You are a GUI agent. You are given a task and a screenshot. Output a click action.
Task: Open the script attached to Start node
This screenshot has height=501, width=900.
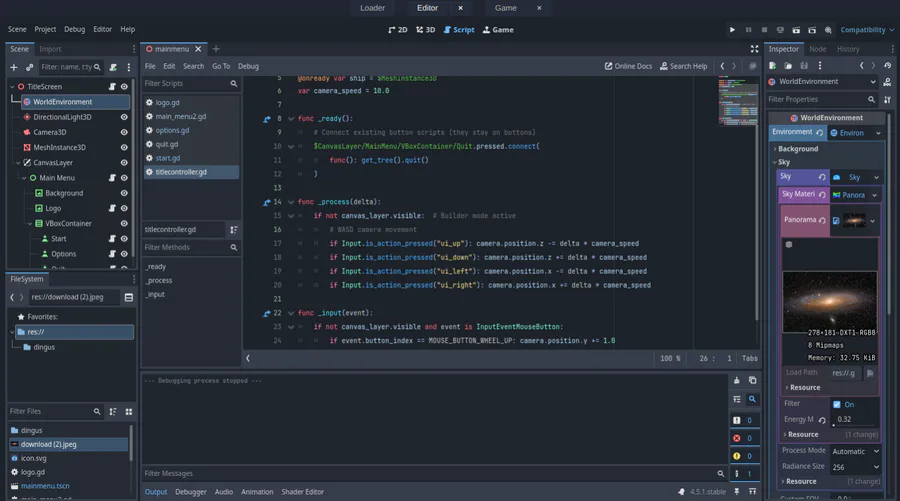pyautogui.click(x=112, y=239)
